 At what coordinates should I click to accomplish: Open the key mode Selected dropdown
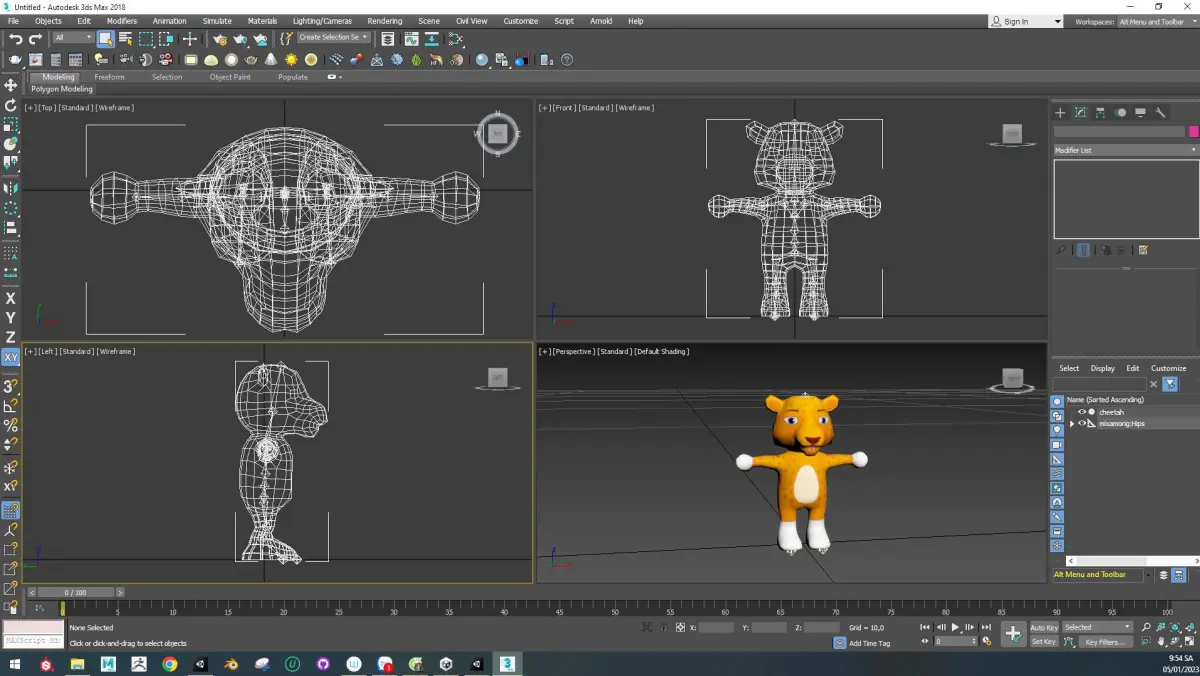[x=1097, y=627]
